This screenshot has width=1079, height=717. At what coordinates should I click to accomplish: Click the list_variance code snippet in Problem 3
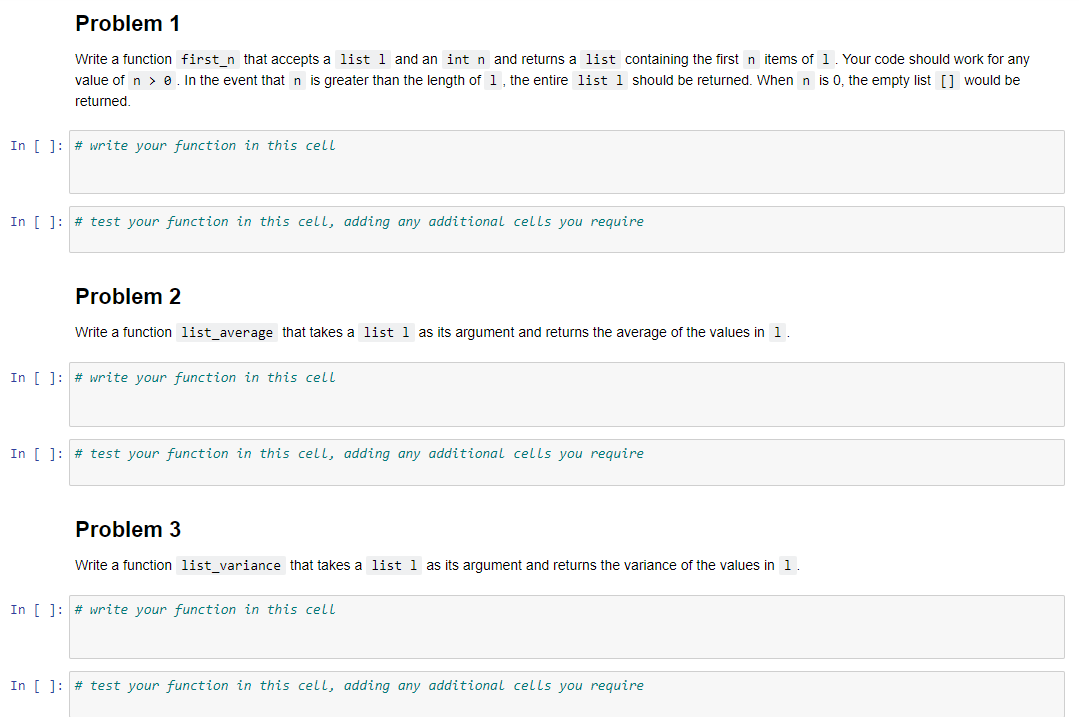(x=231, y=564)
